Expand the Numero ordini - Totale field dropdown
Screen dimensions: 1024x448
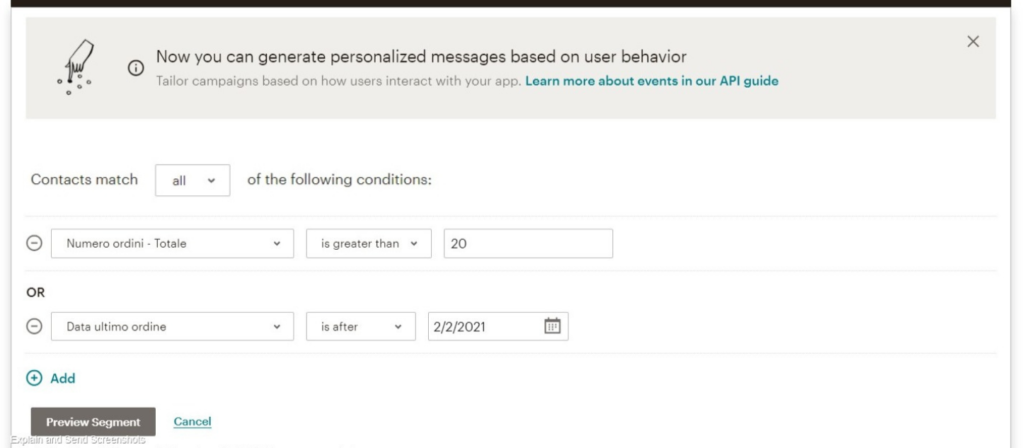tap(172, 244)
